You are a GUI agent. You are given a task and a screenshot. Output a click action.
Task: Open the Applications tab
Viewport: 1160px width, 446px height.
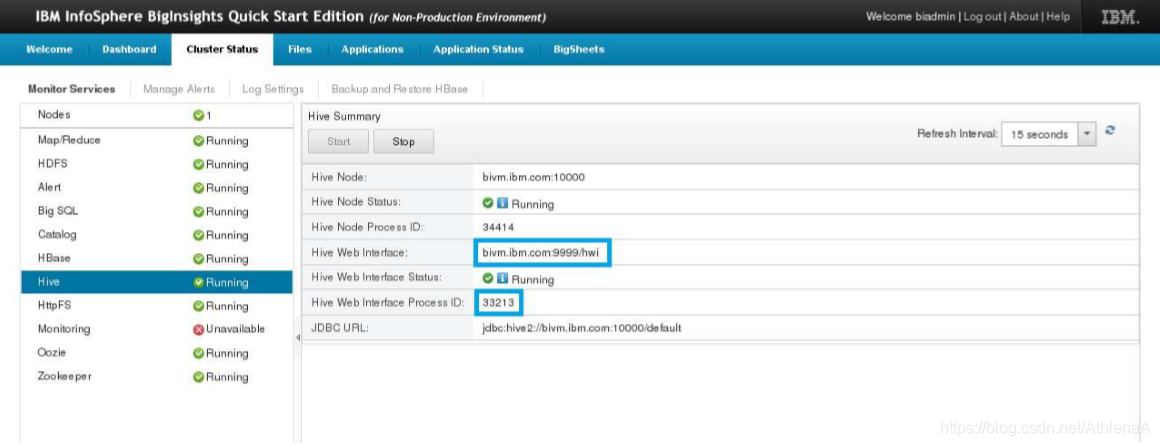pyautogui.click(x=372, y=50)
